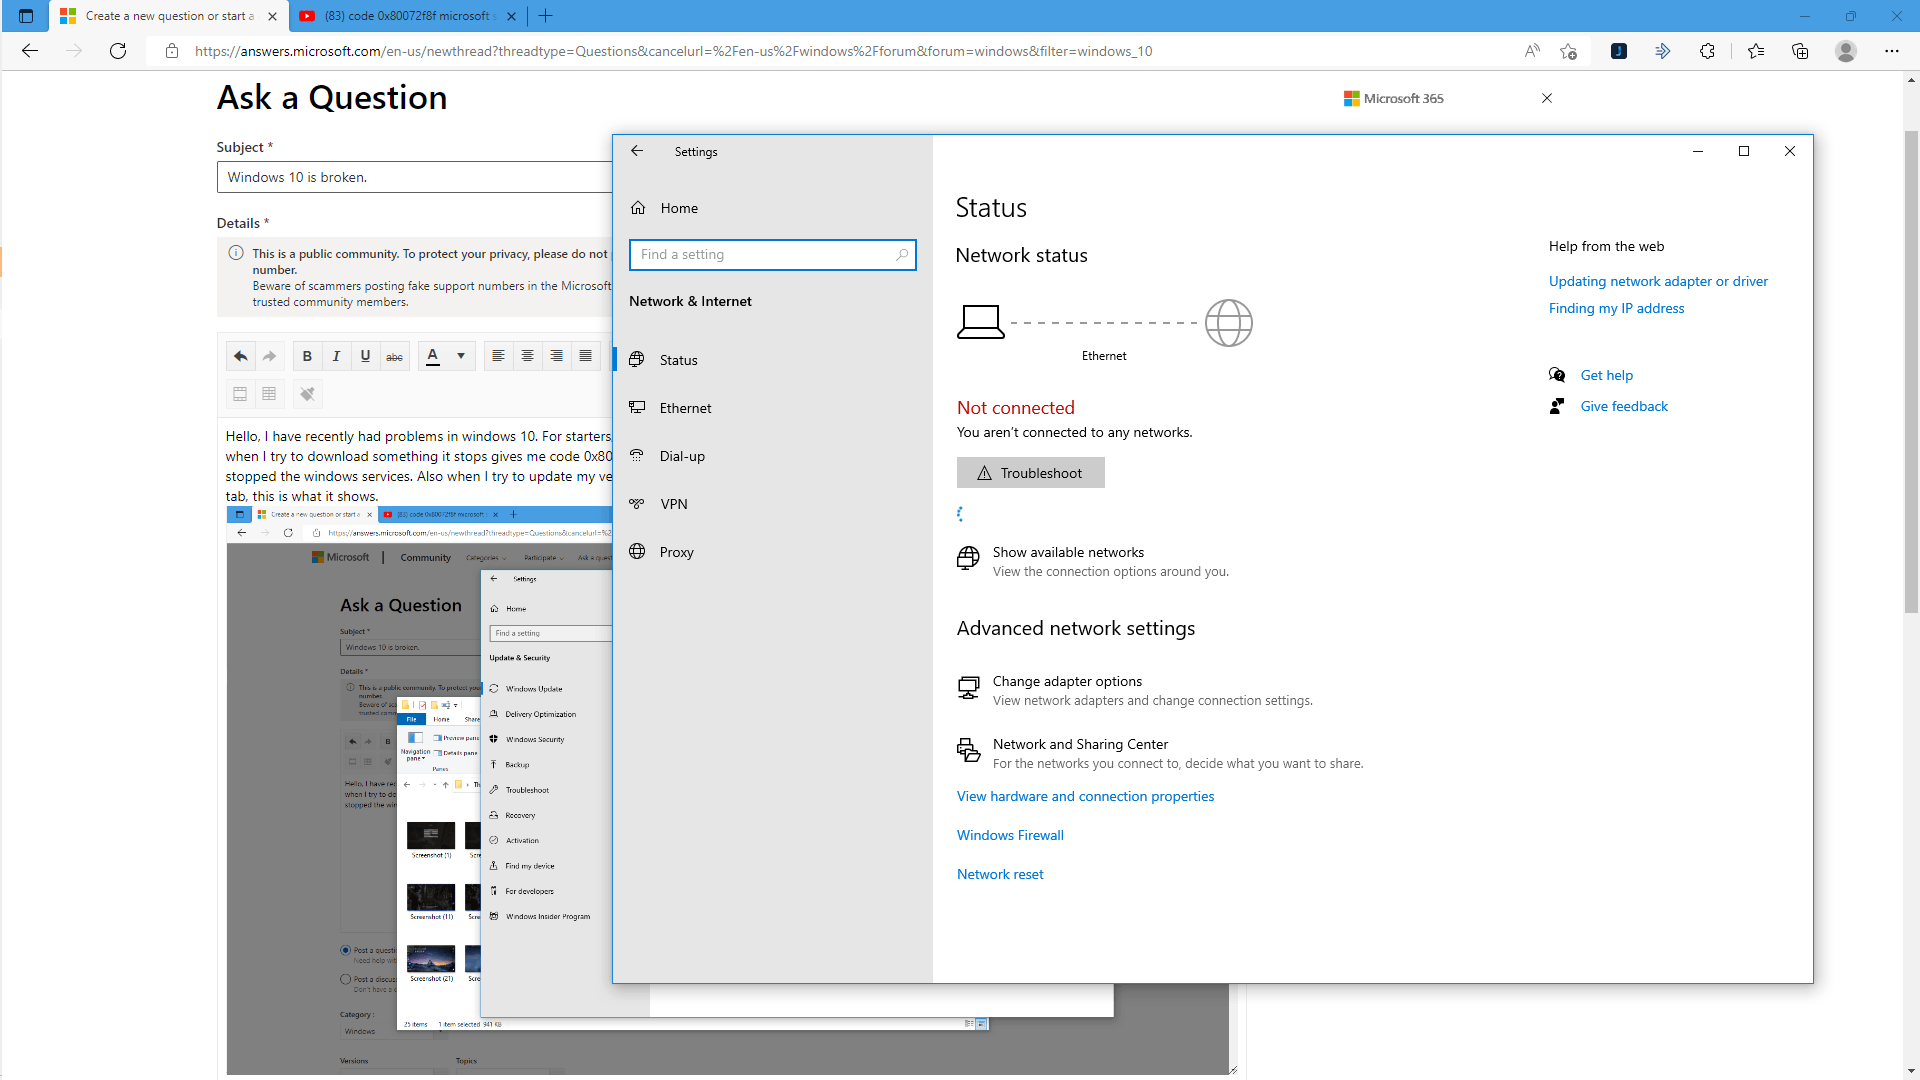Click the globe icon in network status diagram
The height and width of the screenshot is (1080, 1920).
point(1228,323)
